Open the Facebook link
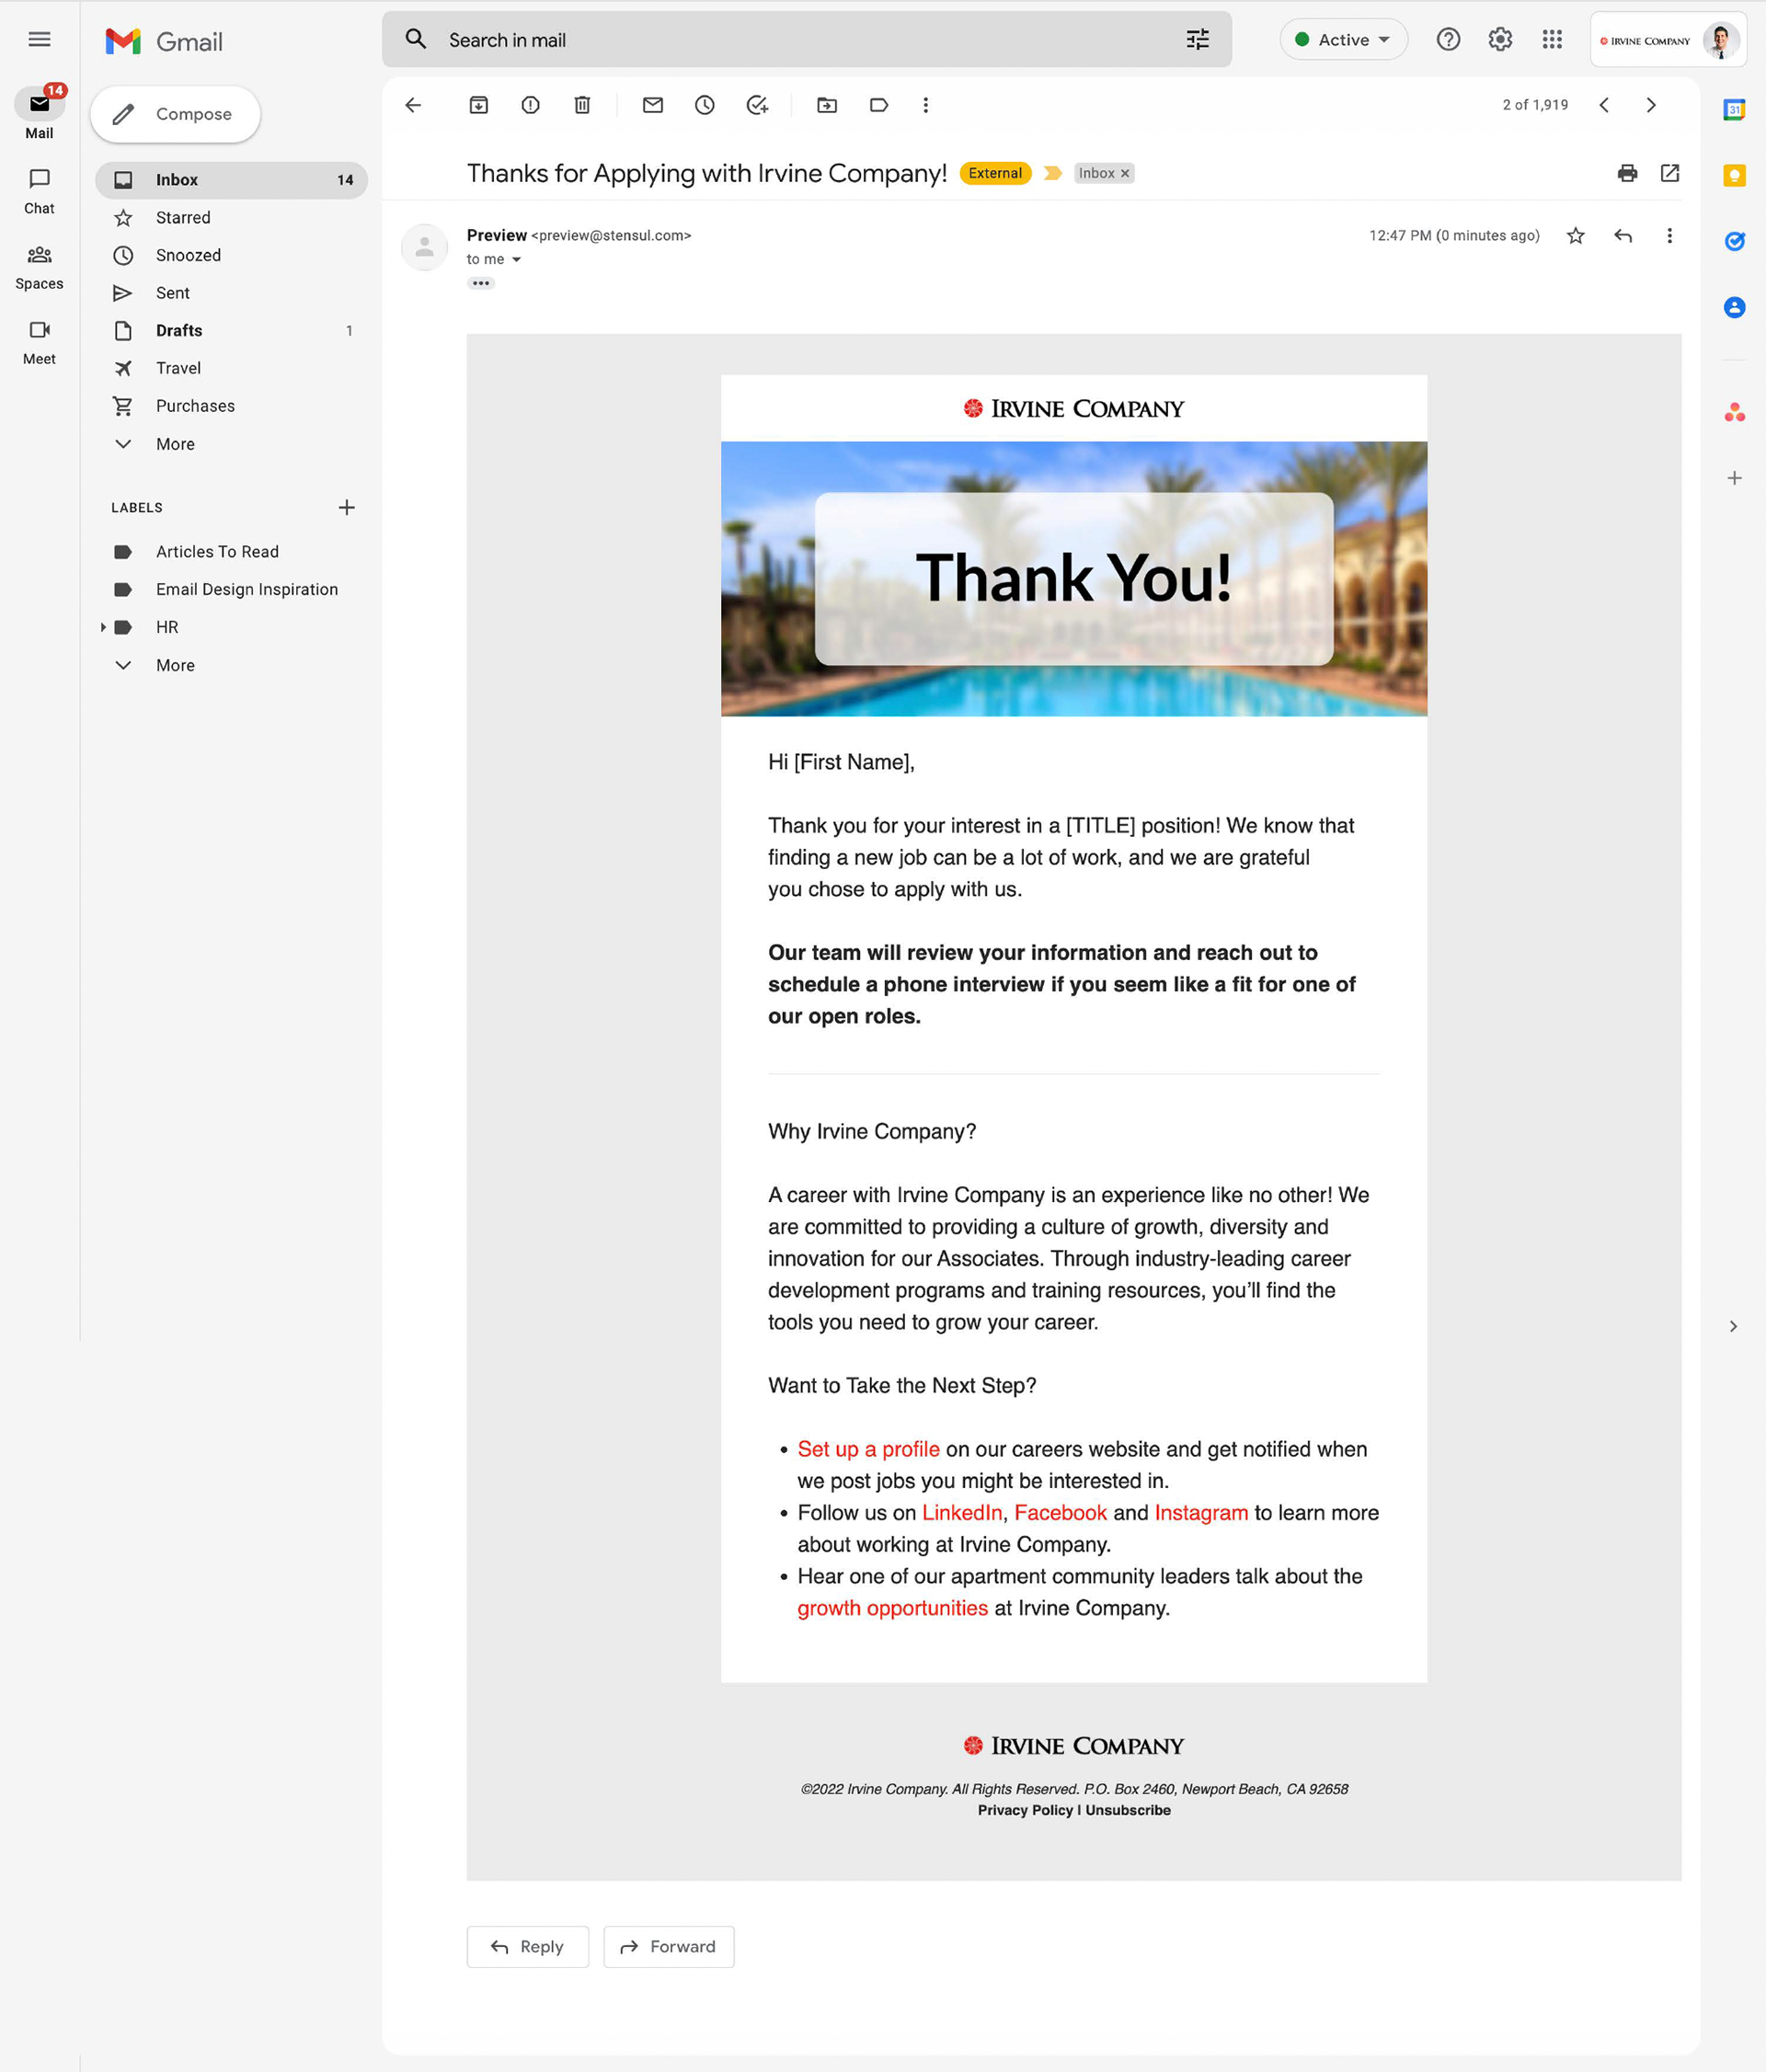Screen dimensions: 1766x2072 click(x=1061, y=1514)
